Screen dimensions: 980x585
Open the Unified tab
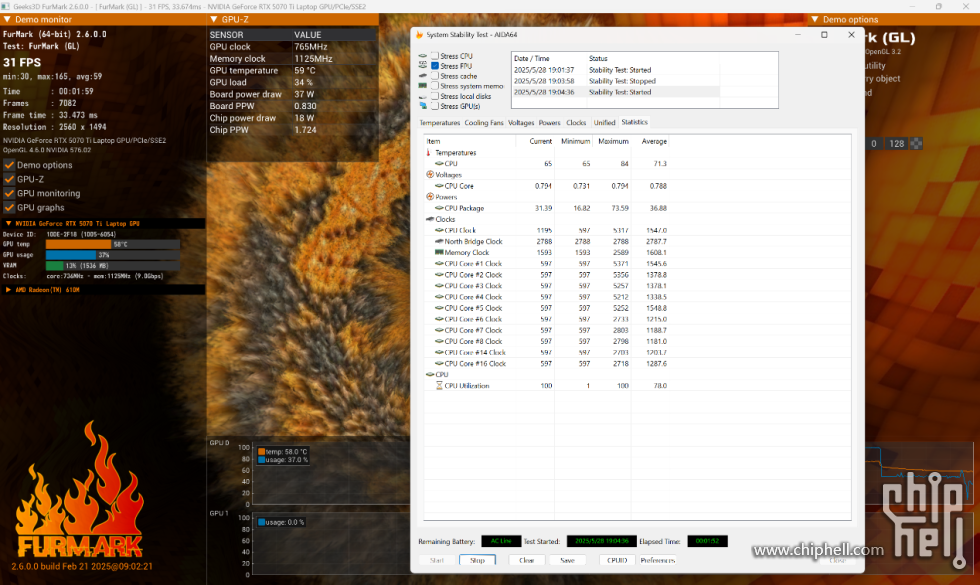[604, 122]
